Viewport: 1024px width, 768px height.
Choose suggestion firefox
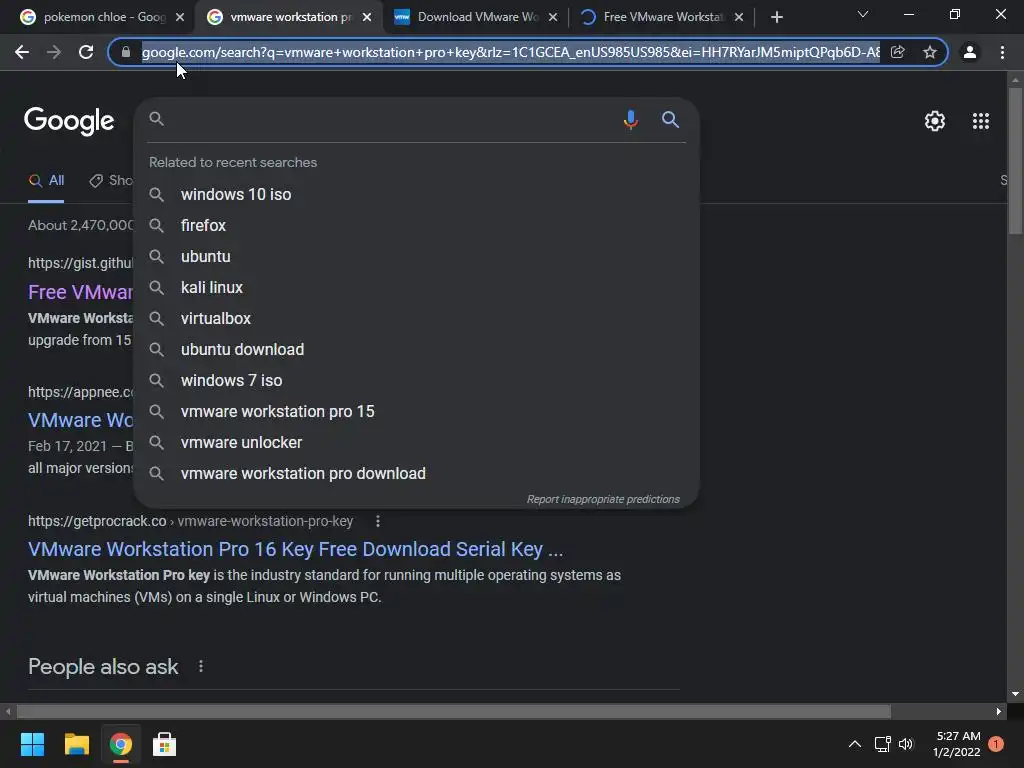[417, 225]
